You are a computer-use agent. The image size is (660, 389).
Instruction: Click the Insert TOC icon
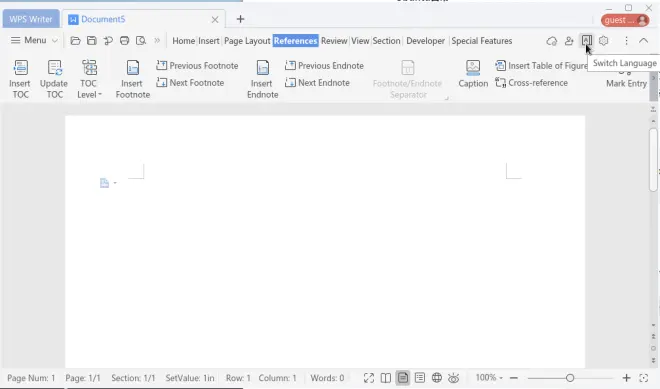click(x=20, y=68)
